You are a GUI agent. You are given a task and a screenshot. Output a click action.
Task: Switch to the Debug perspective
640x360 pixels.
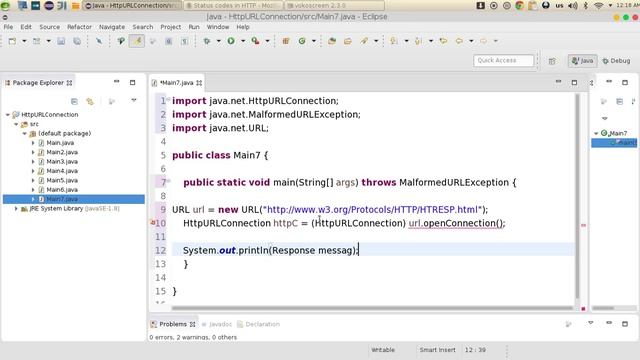click(x=616, y=61)
